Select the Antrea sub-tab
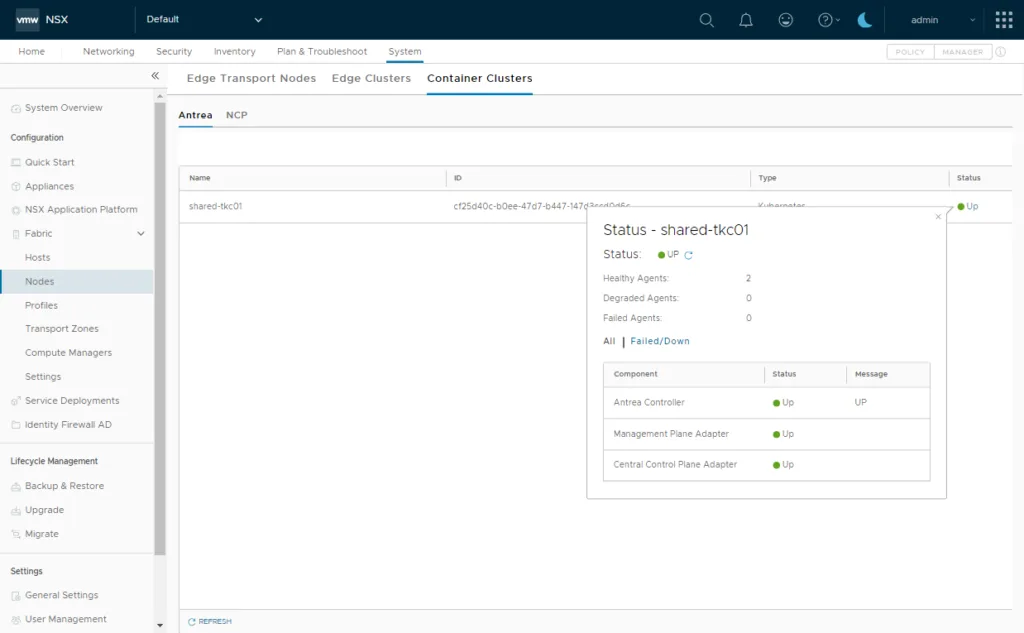 (195, 115)
